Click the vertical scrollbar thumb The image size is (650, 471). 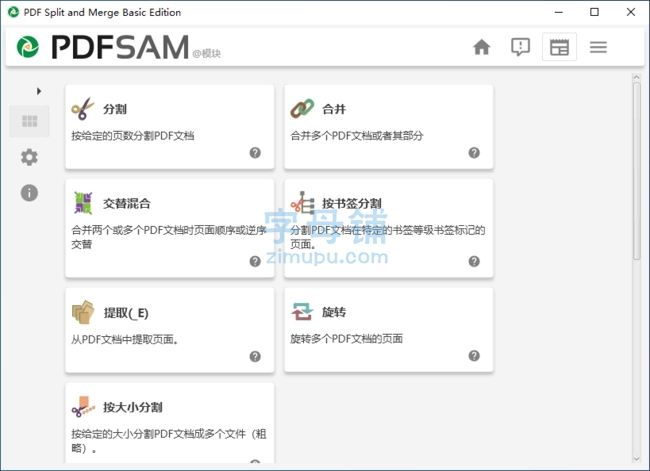coord(637,171)
